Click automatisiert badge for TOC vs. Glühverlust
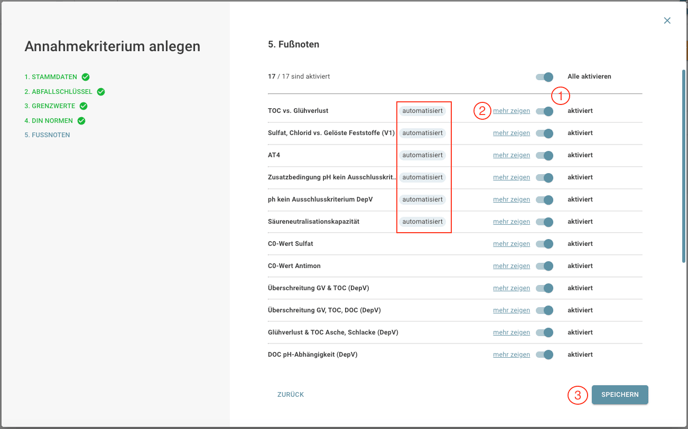Screen dimensions: 688x429 point(423,111)
